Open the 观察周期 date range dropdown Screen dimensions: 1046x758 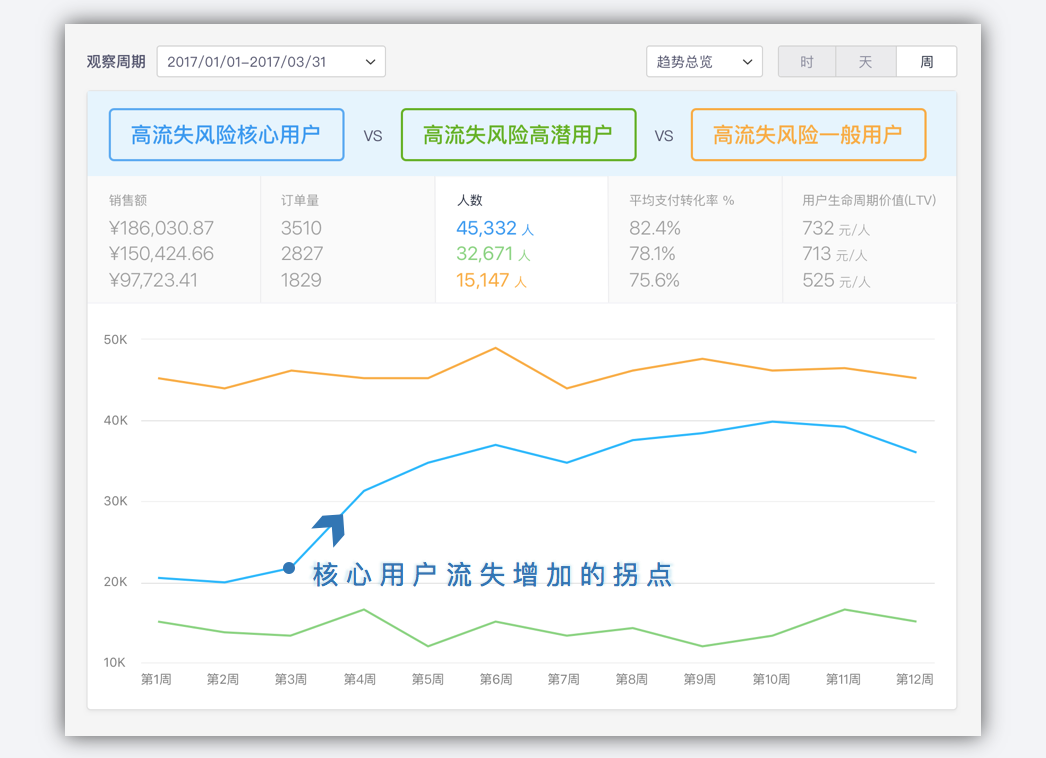tap(271, 61)
